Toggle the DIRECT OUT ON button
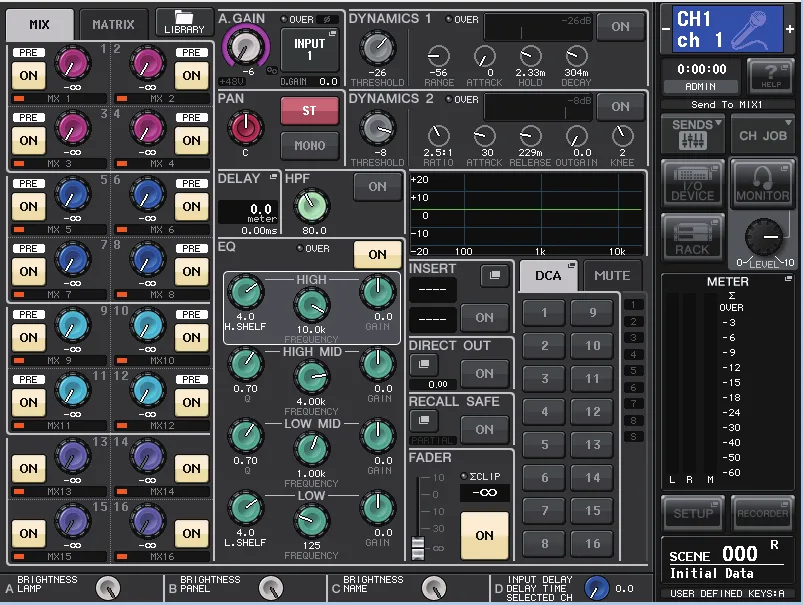Image resolution: width=803 pixels, height=605 pixels. tap(484, 373)
